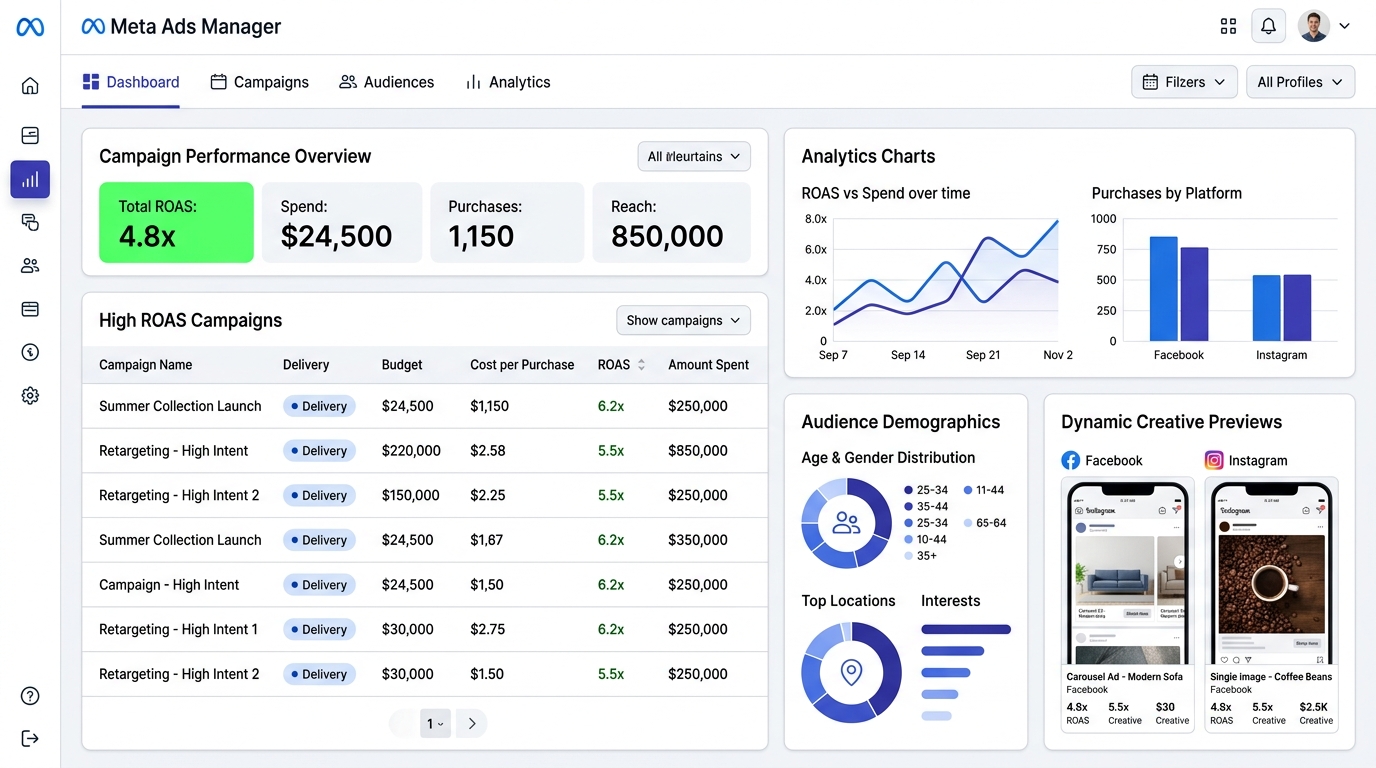Image resolution: width=1376 pixels, height=768 pixels.
Task: Open help via the question mark icon
Action: pyautogui.click(x=30, y=696)
